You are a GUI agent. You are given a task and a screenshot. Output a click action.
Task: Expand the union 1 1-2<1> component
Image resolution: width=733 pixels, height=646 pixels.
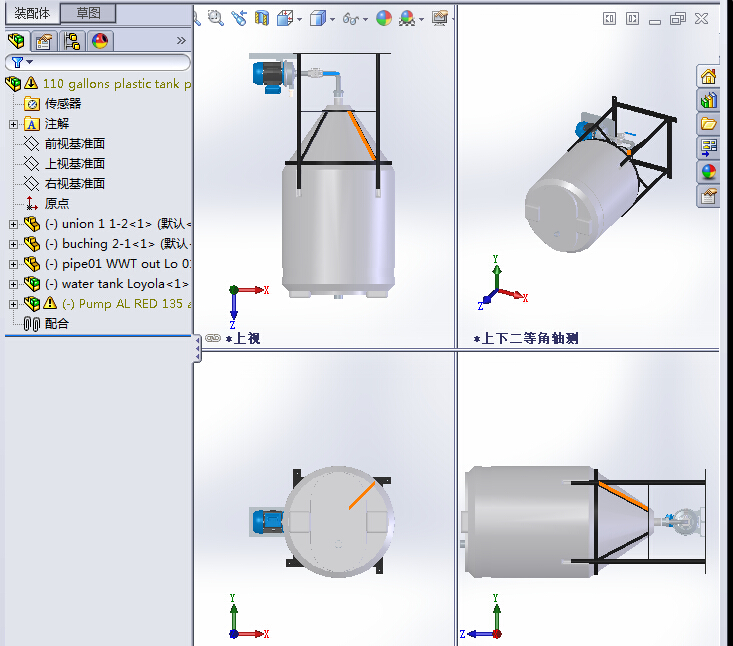coord(13,224)
